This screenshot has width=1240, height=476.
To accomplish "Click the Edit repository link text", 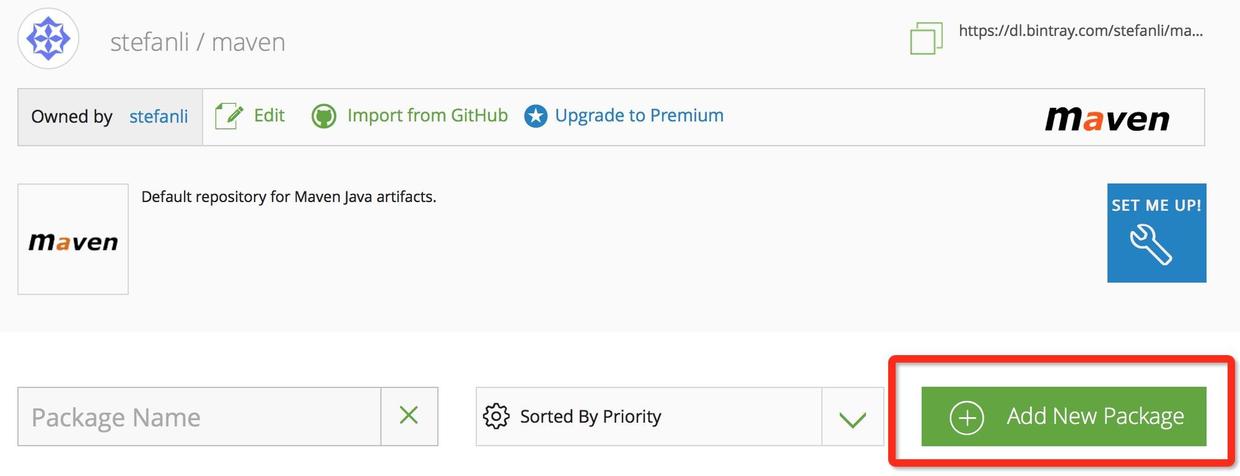I will click(x=269, y=116).
